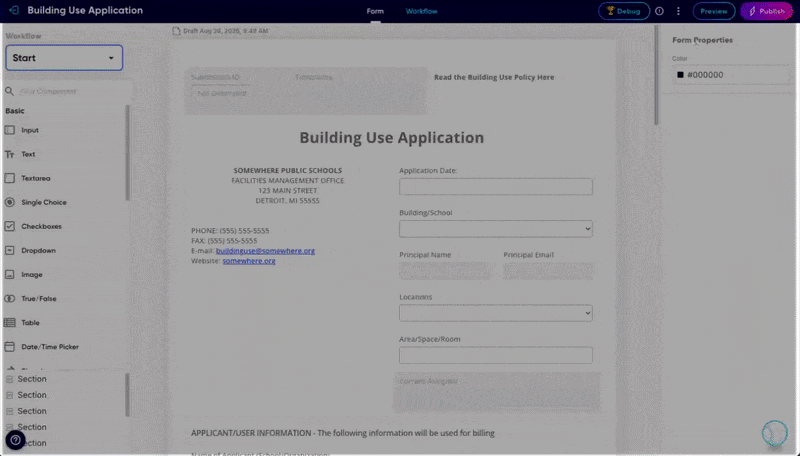Click the Basic category label

click(x=15, y=111)
